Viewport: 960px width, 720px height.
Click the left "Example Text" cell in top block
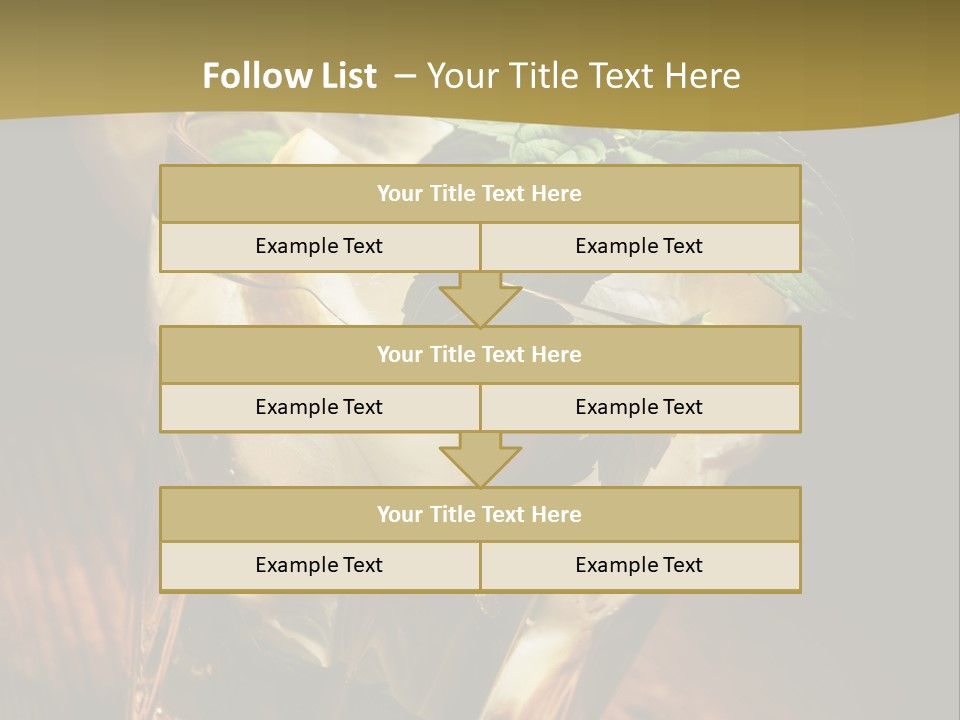click(x=319, y=246)
